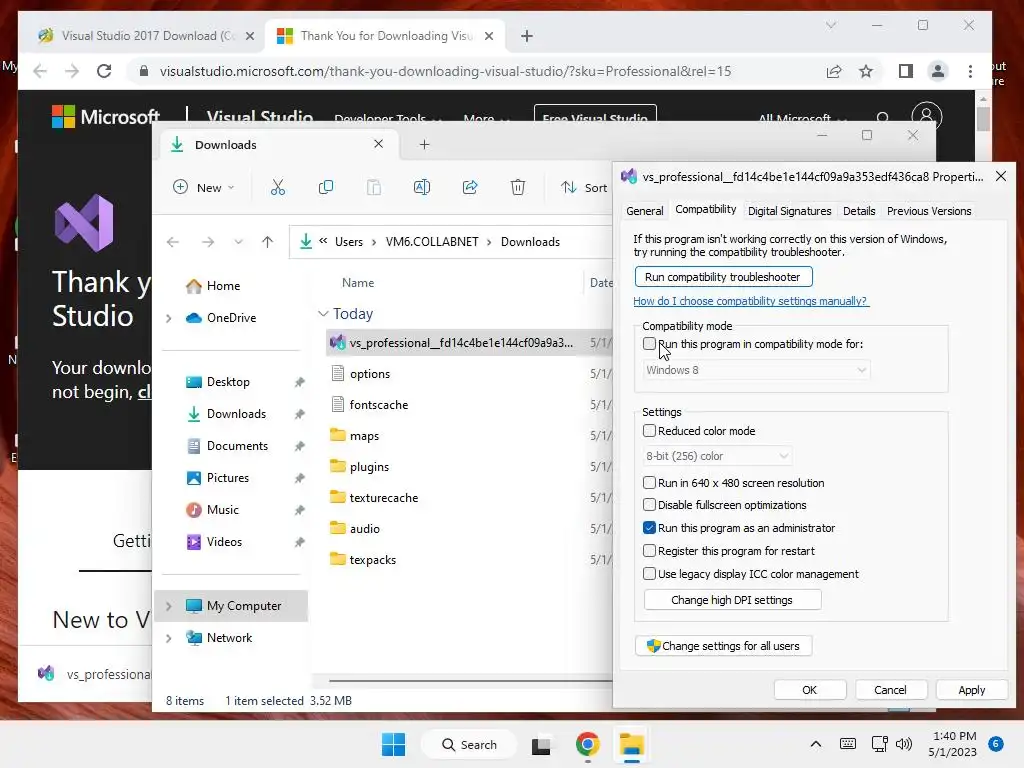Open the Digital Signatures tab
1024x768 pixels.
790,211
